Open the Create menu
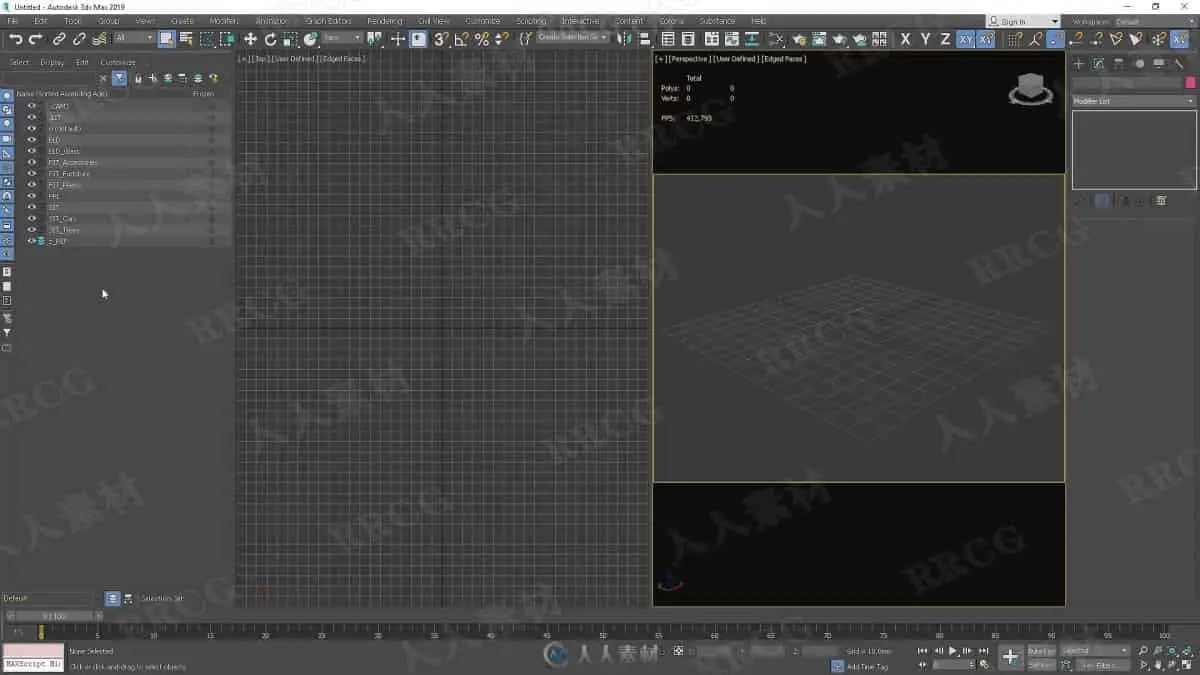Viewport: 1200px width, 675px height. click(182, 21)
